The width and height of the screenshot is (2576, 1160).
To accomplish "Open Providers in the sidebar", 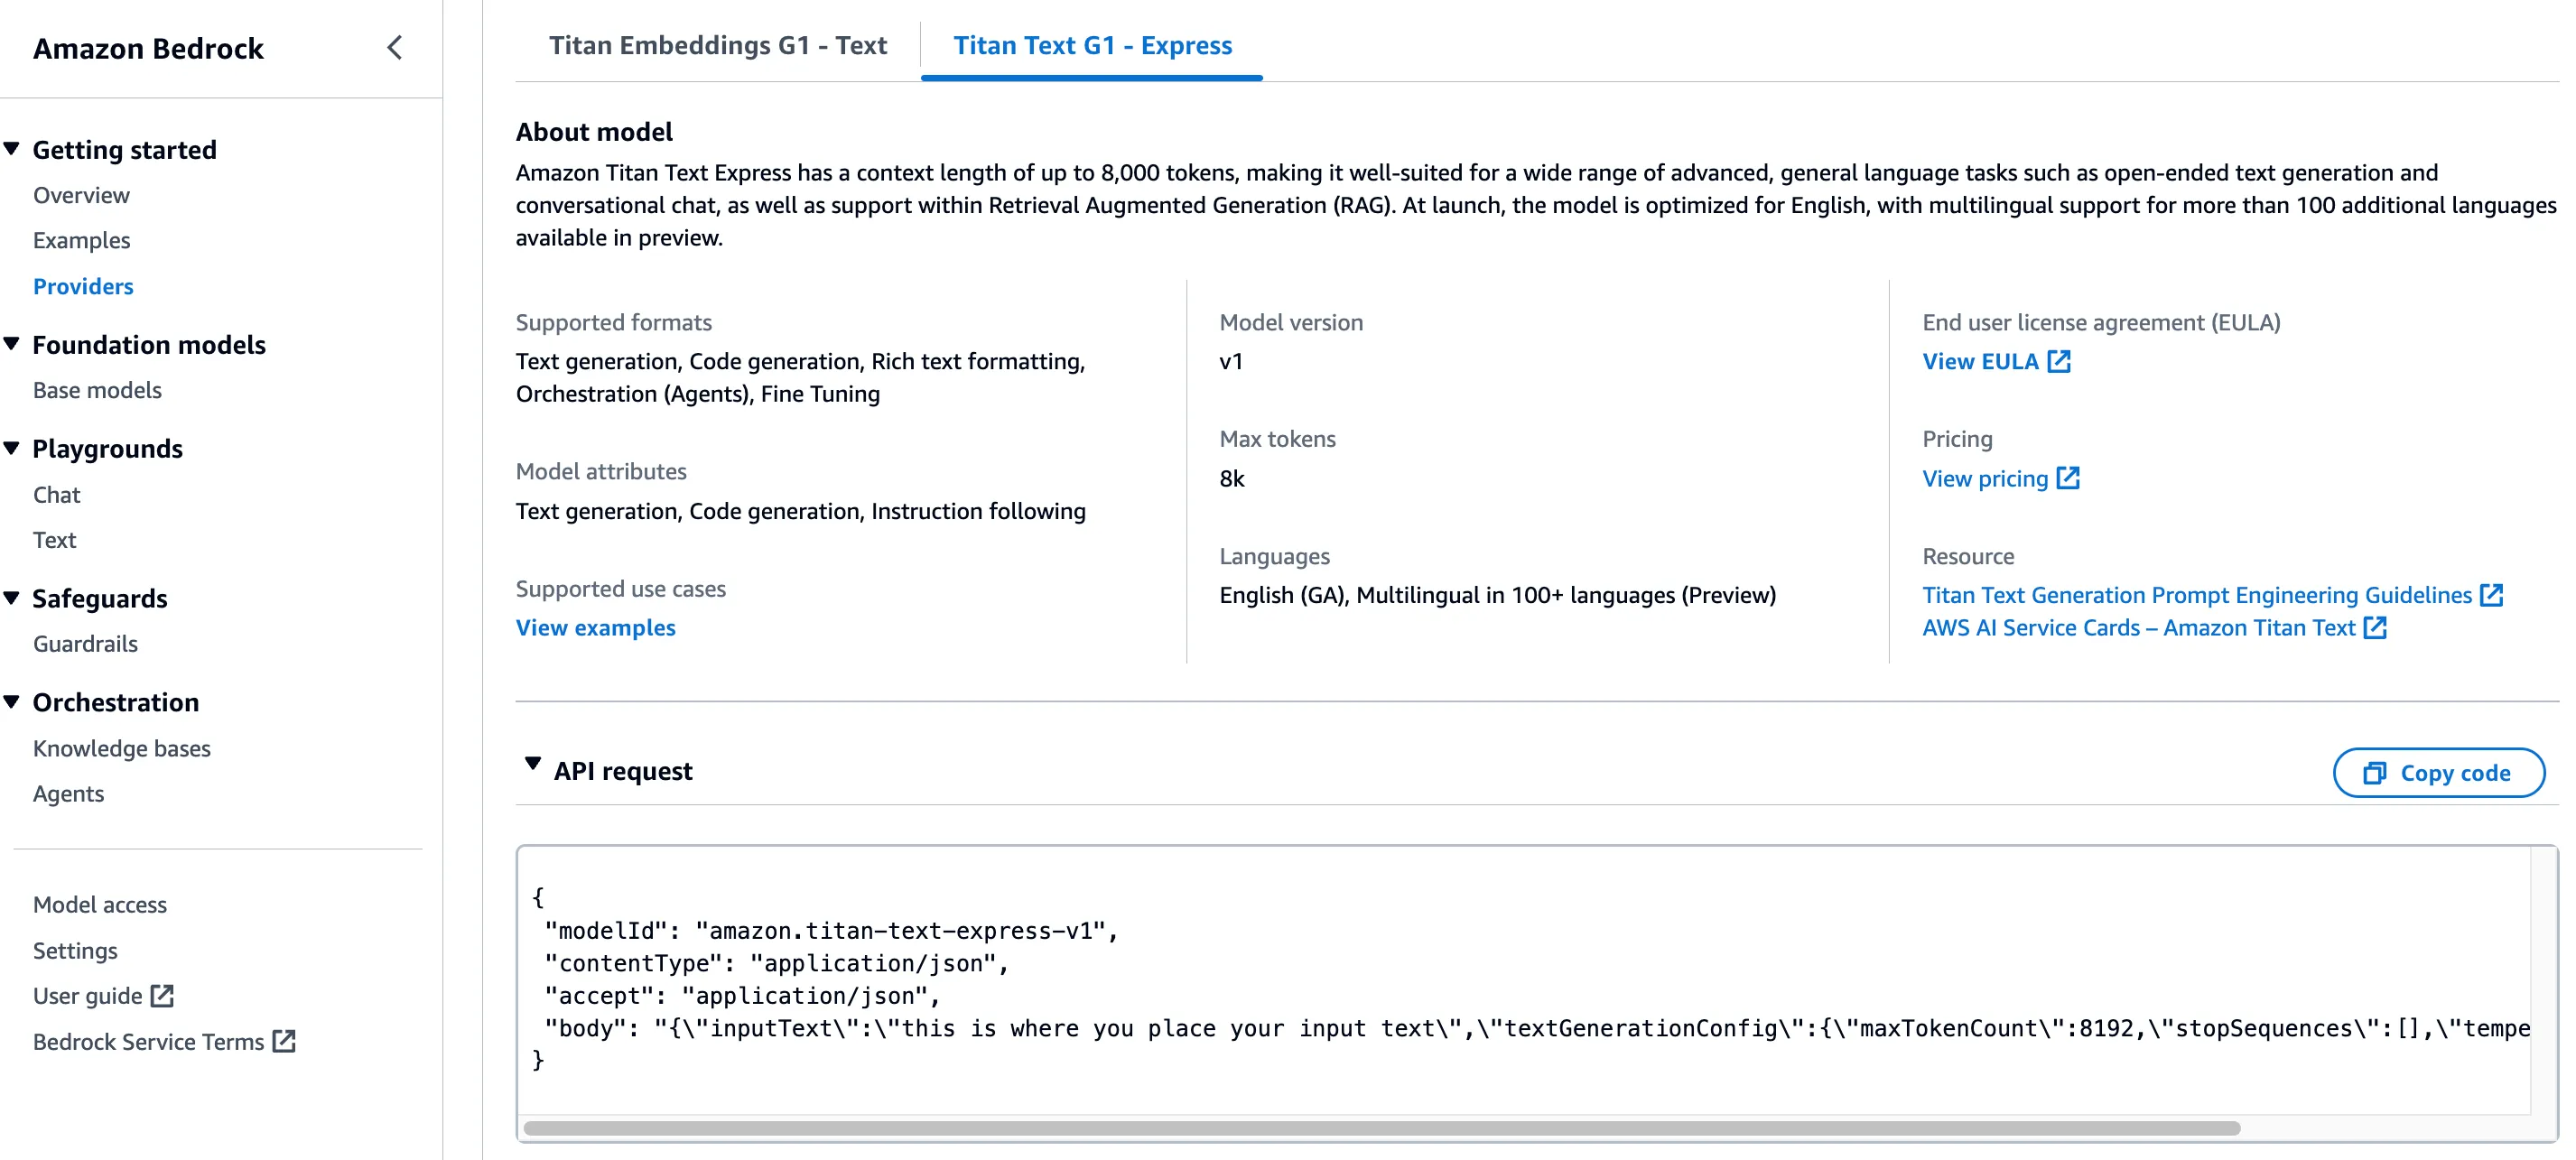I will (x=83, y=286).
